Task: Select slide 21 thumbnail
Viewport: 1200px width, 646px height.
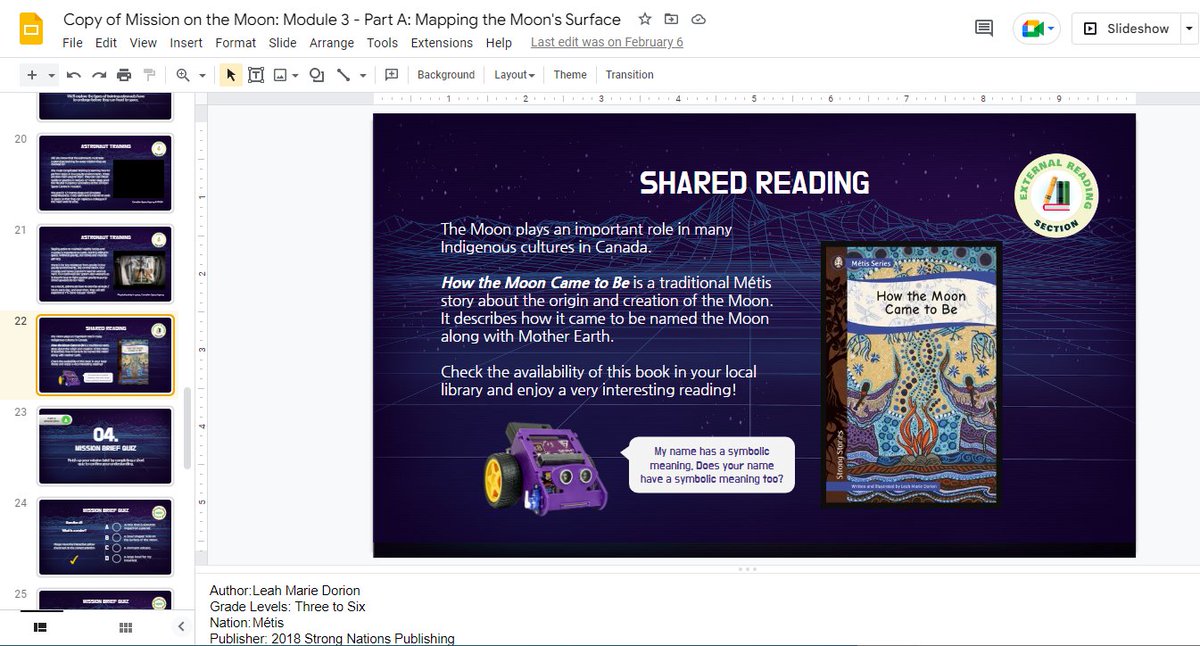Action: [105, 263]
